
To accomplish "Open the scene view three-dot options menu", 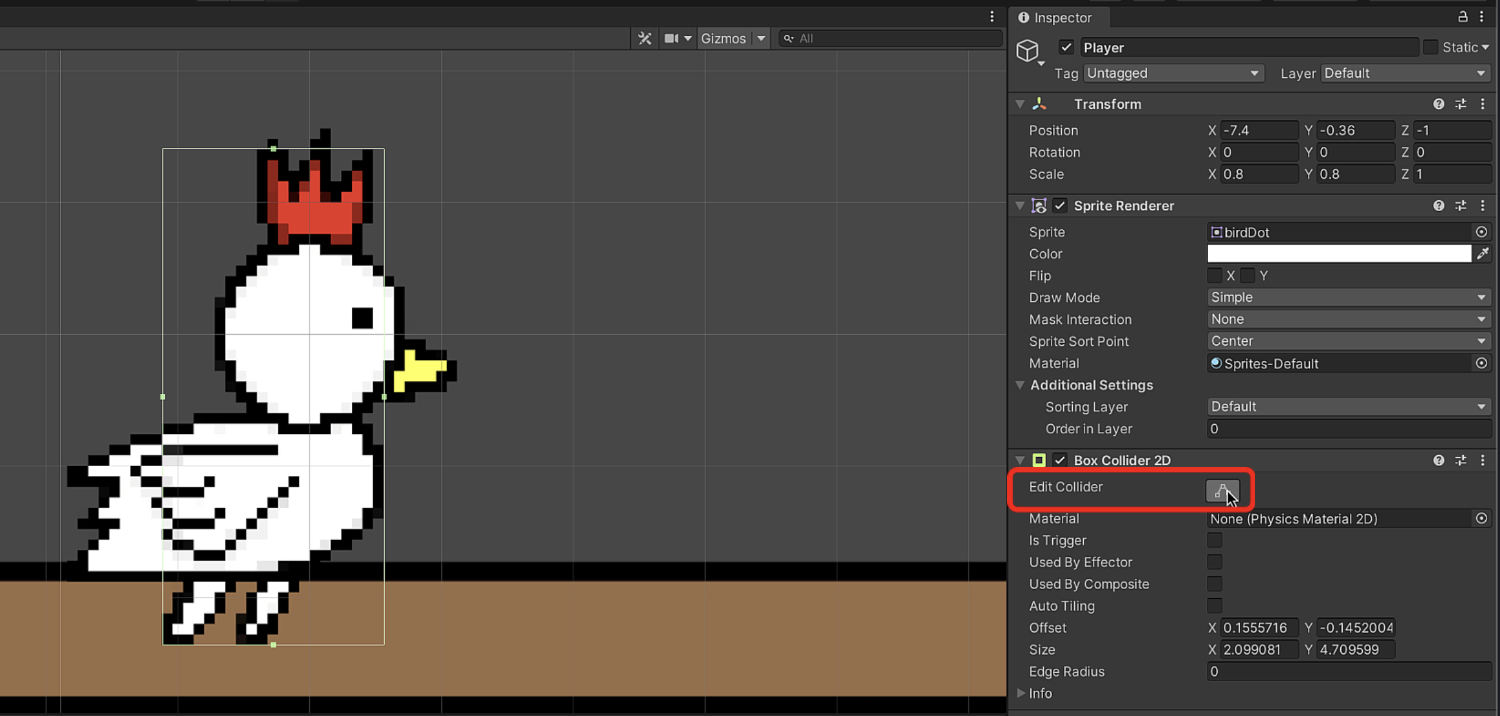I will (992, 17).
